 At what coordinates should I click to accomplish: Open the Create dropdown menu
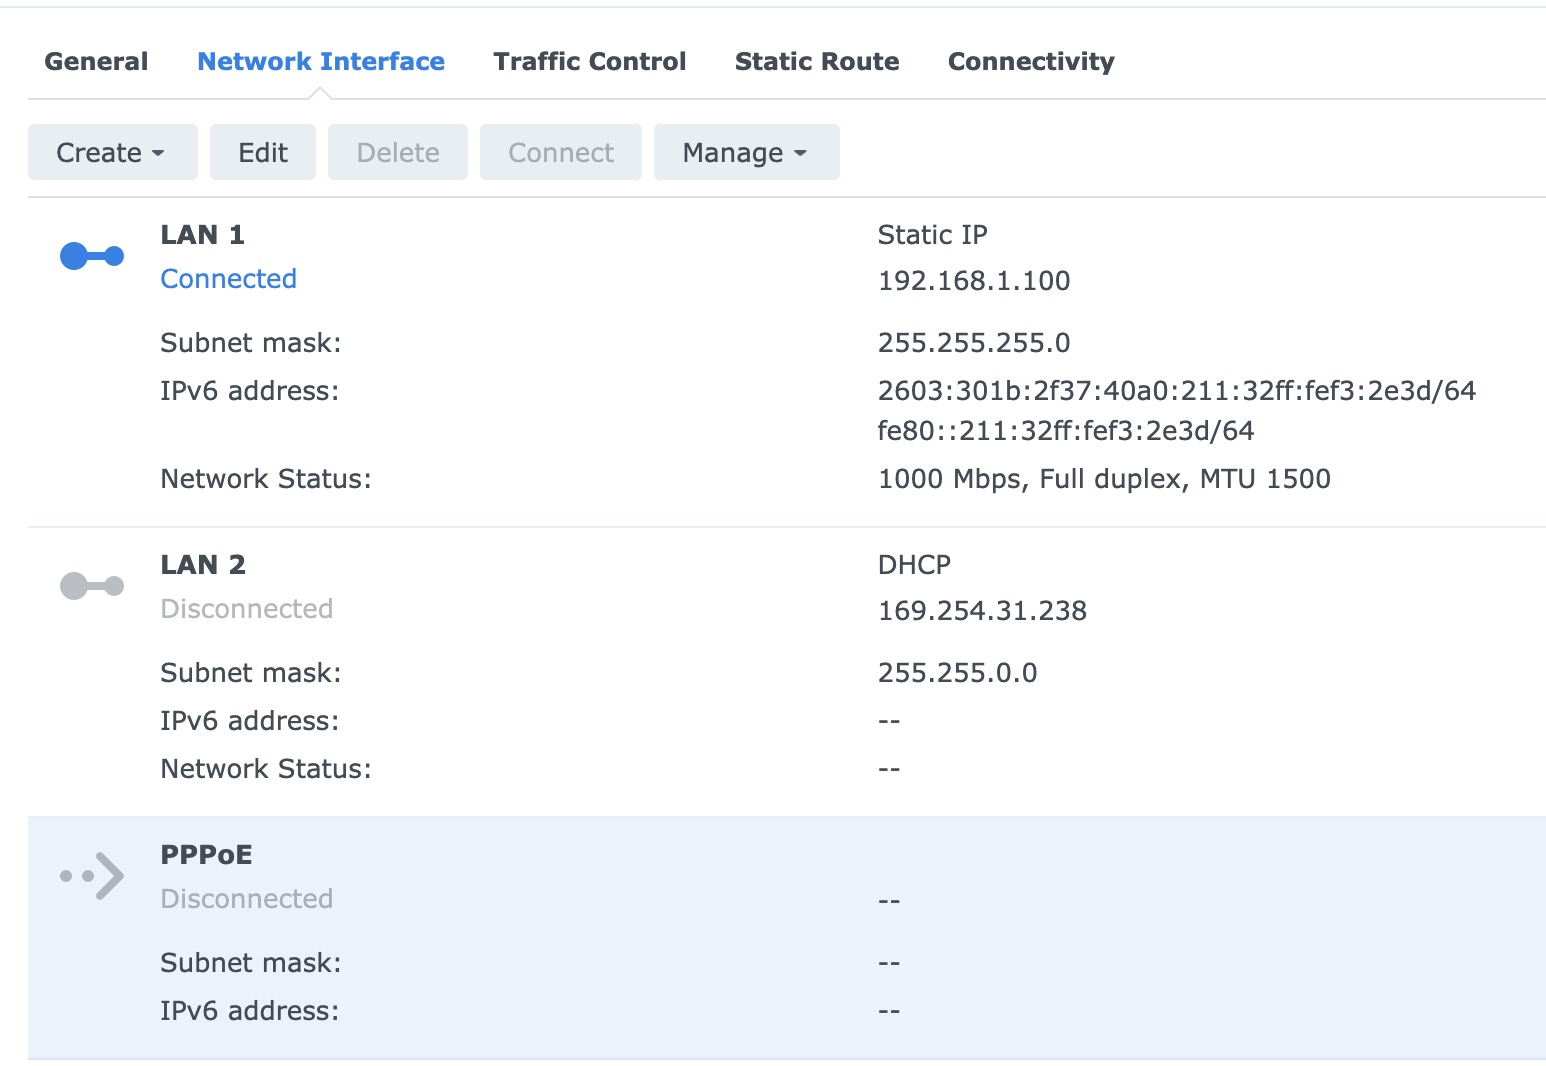112,153
